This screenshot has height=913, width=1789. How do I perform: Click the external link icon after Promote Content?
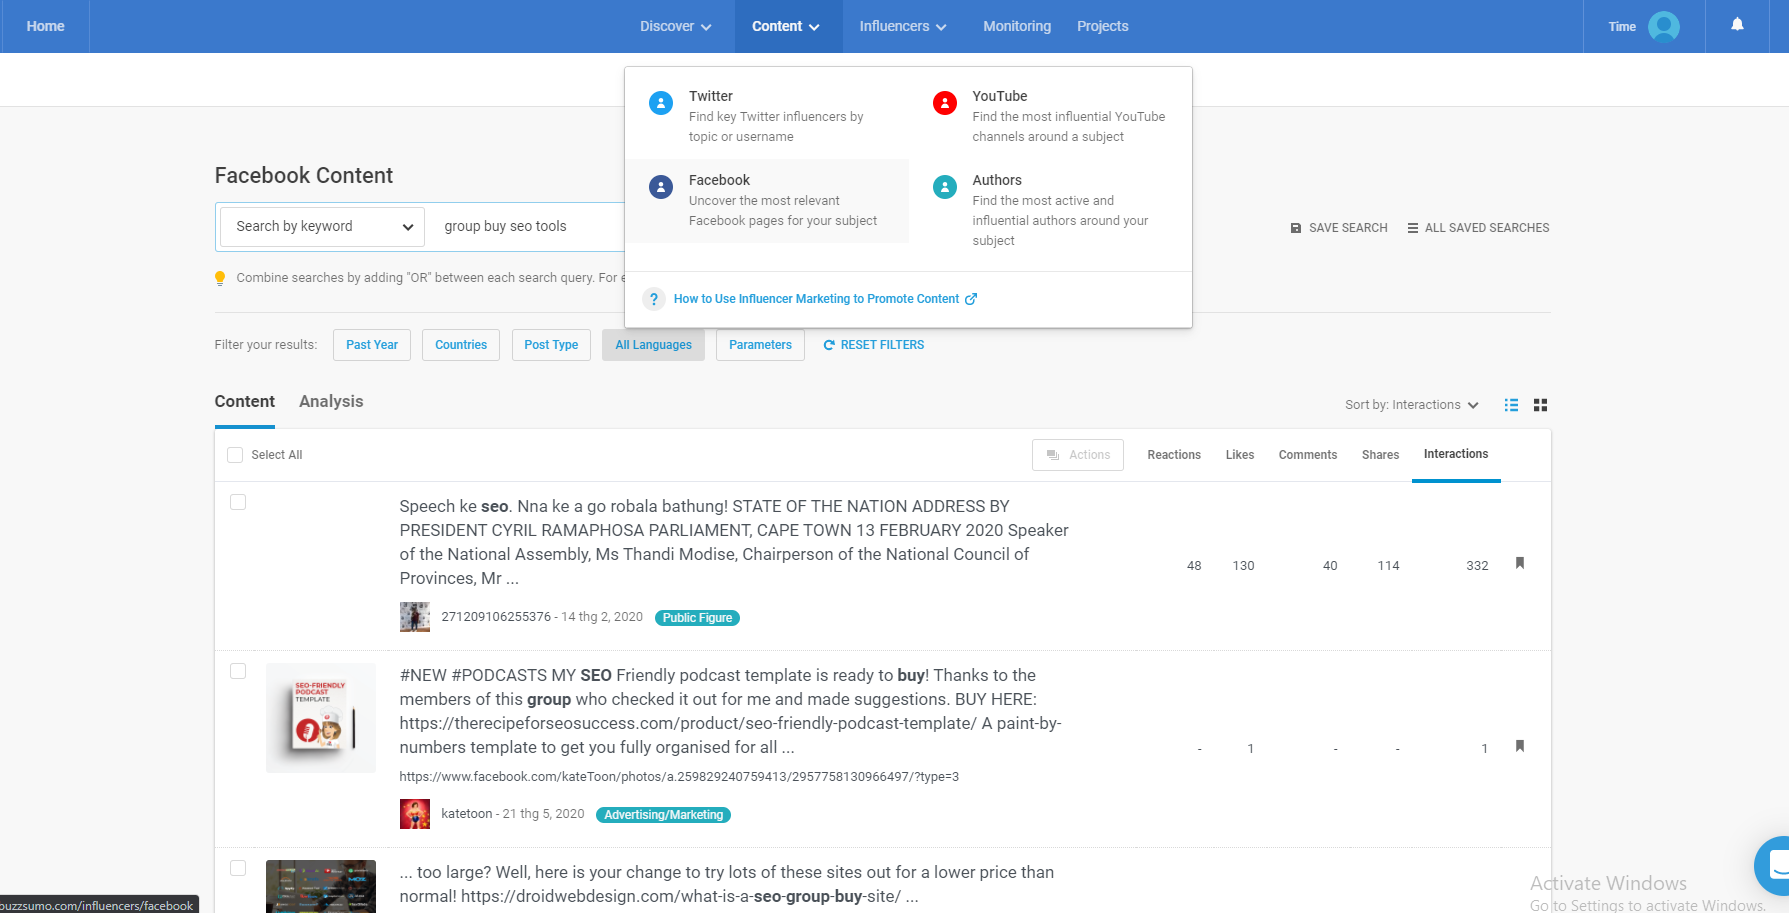click(971, 299)
